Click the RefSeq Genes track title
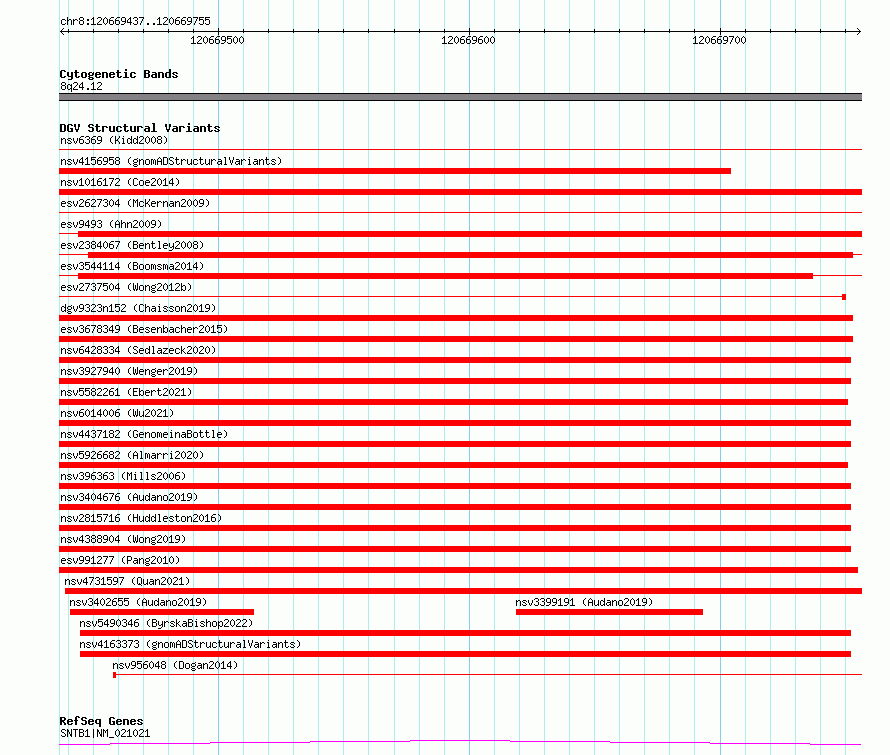The height and width of the screenshot is (755, 890). 101,721
